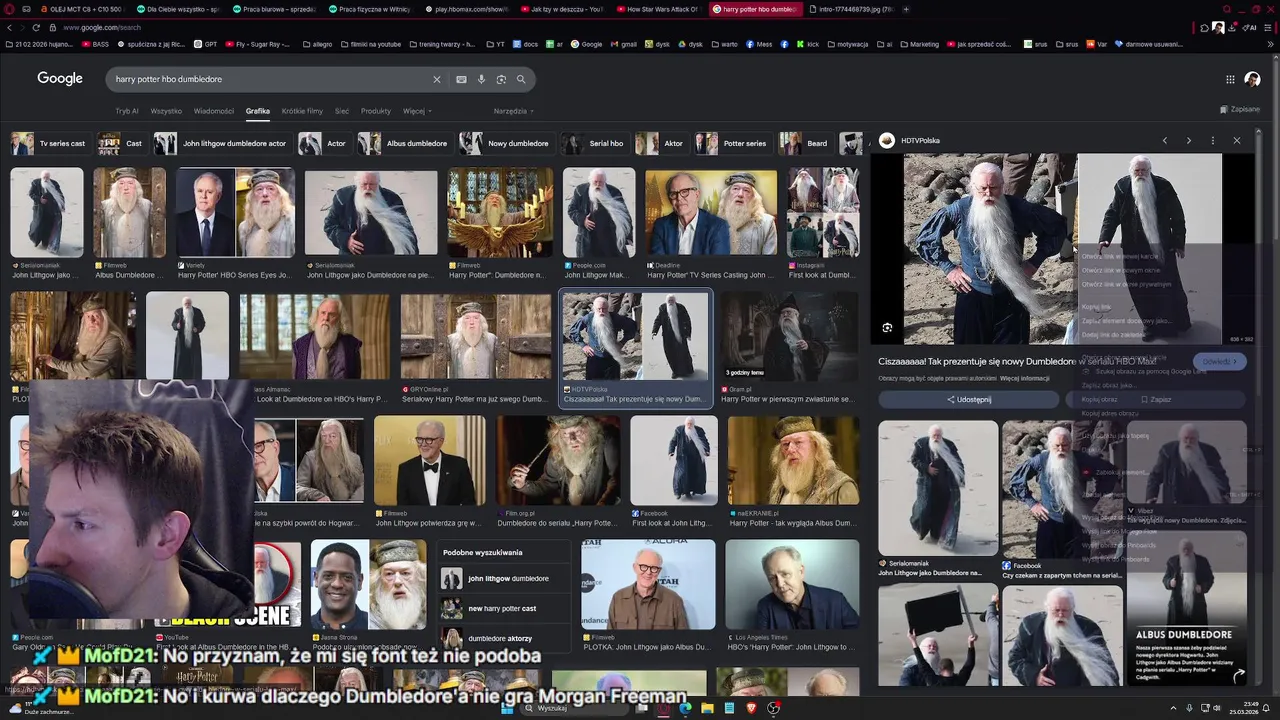Open OBS from the taskbar
The image size is (1280, 720).
click(x=773, y=708)
